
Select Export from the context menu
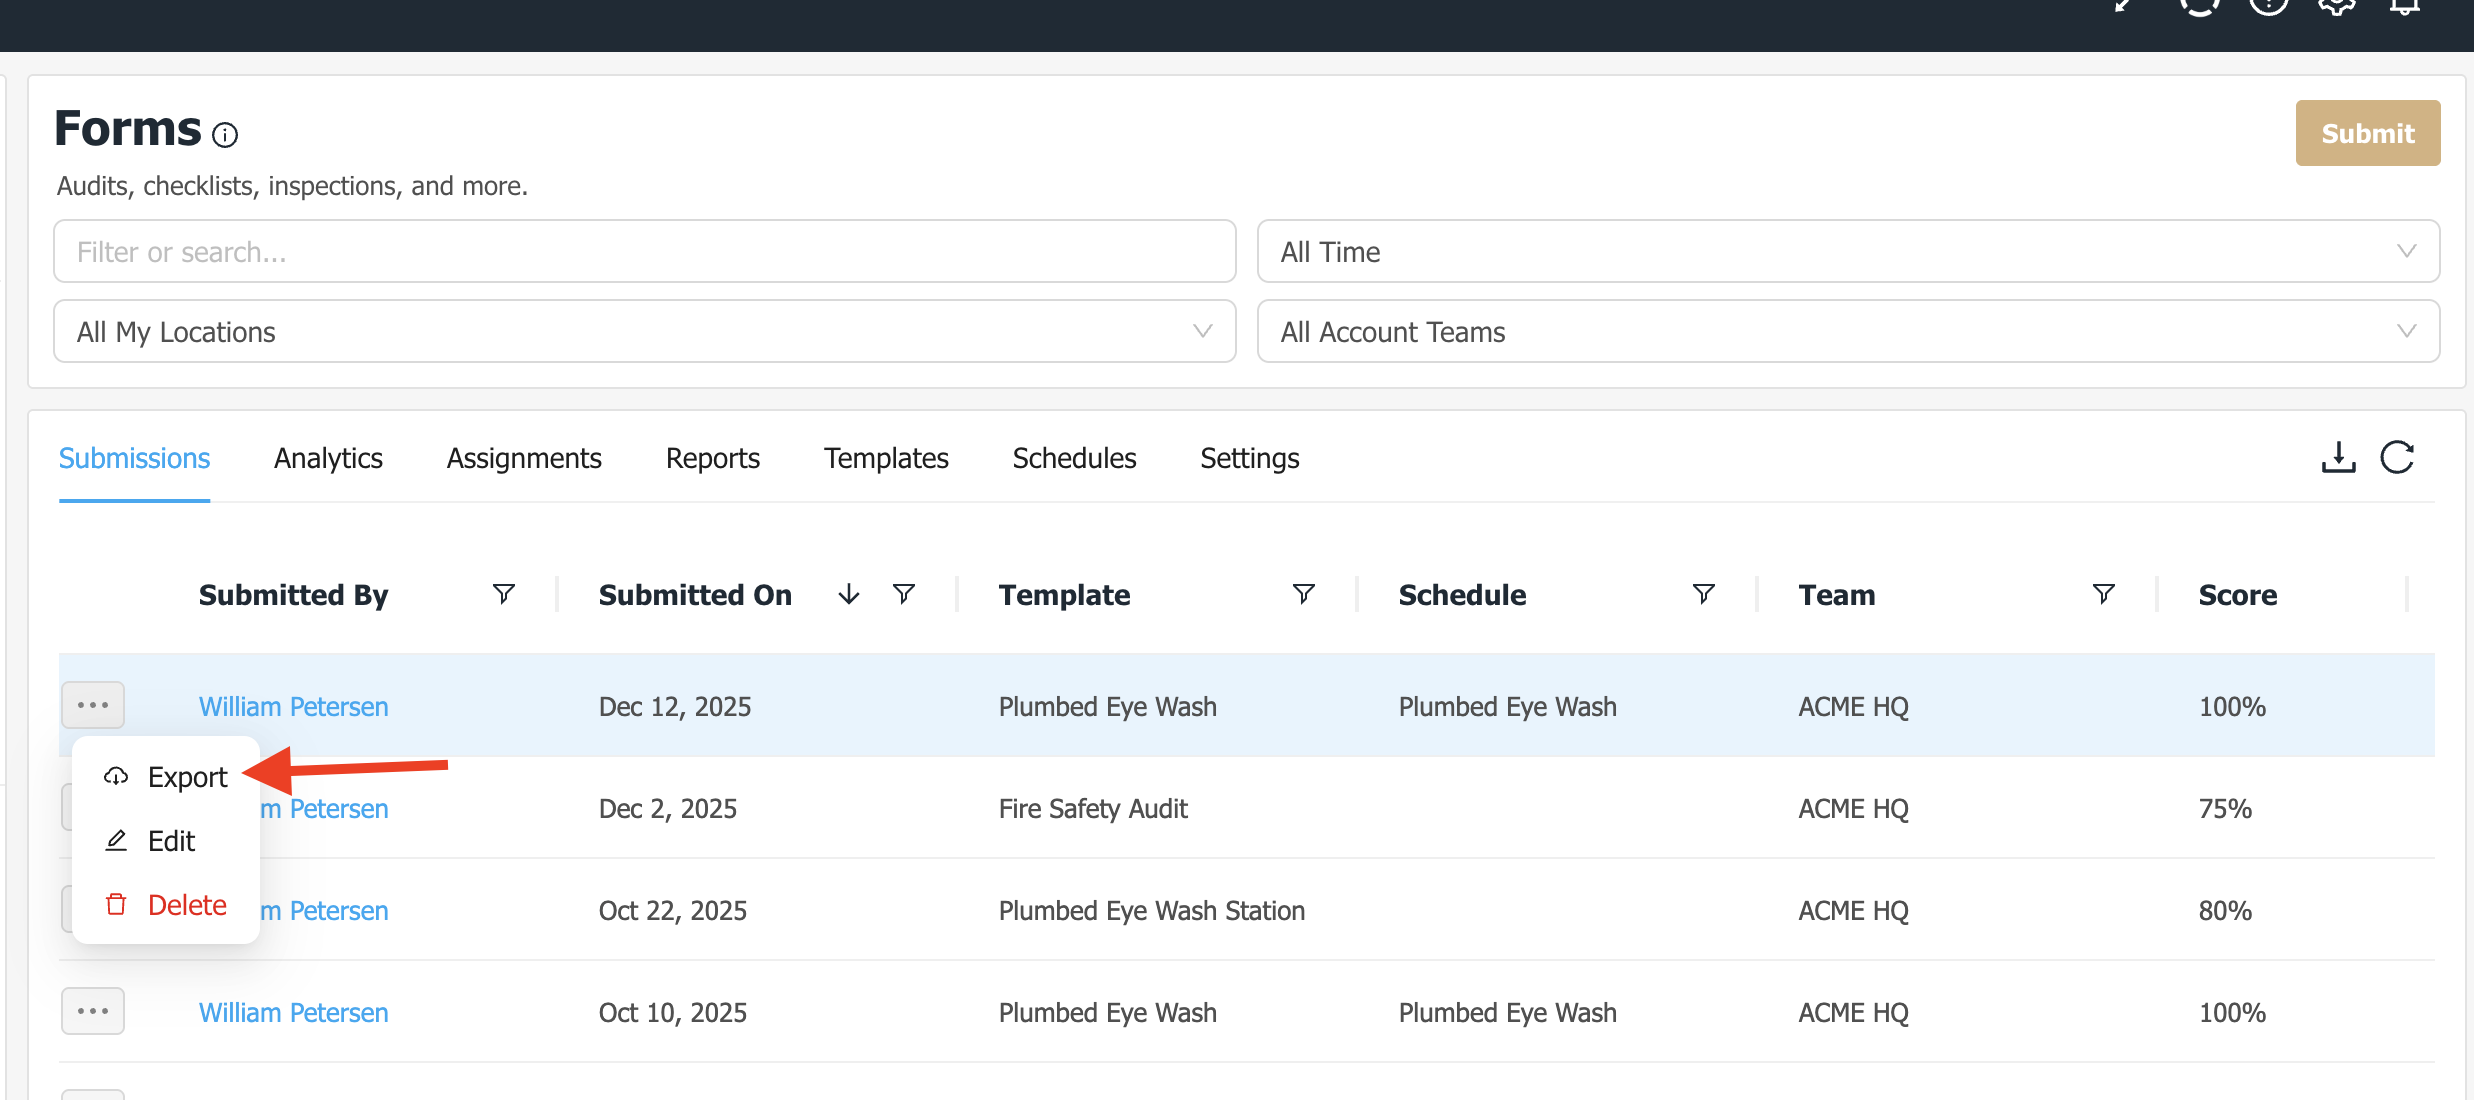click(x=186, y=777)
